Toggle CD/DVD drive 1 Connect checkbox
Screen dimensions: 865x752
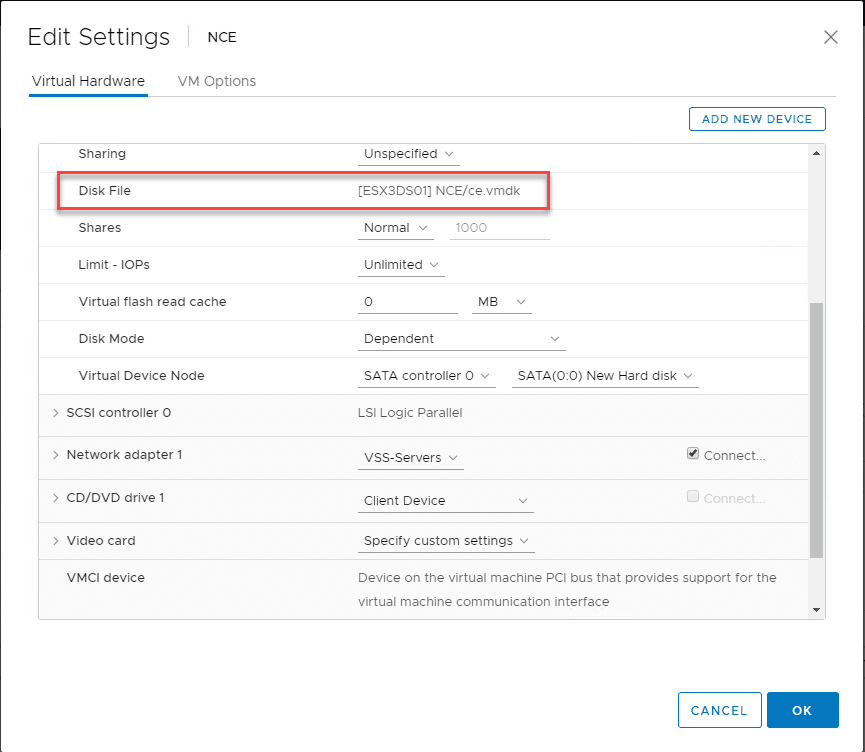coord(693,497)
